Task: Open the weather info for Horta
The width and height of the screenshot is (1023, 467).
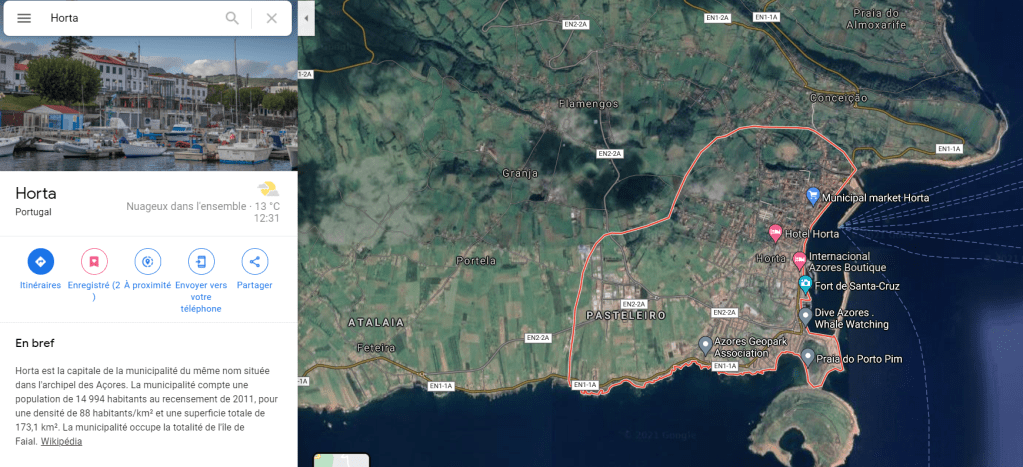Action: click(x=267, y=189)
